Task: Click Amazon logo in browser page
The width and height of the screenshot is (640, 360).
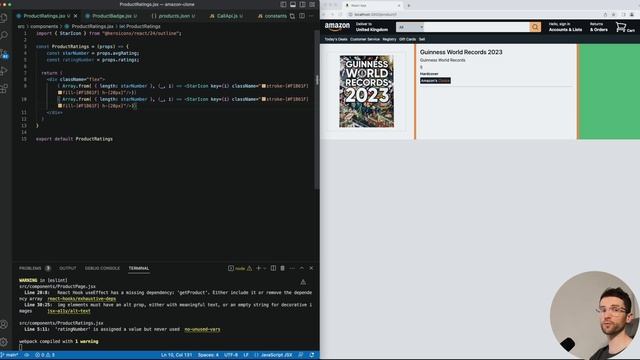Action: pyautogui.click(x=337, y=27)
